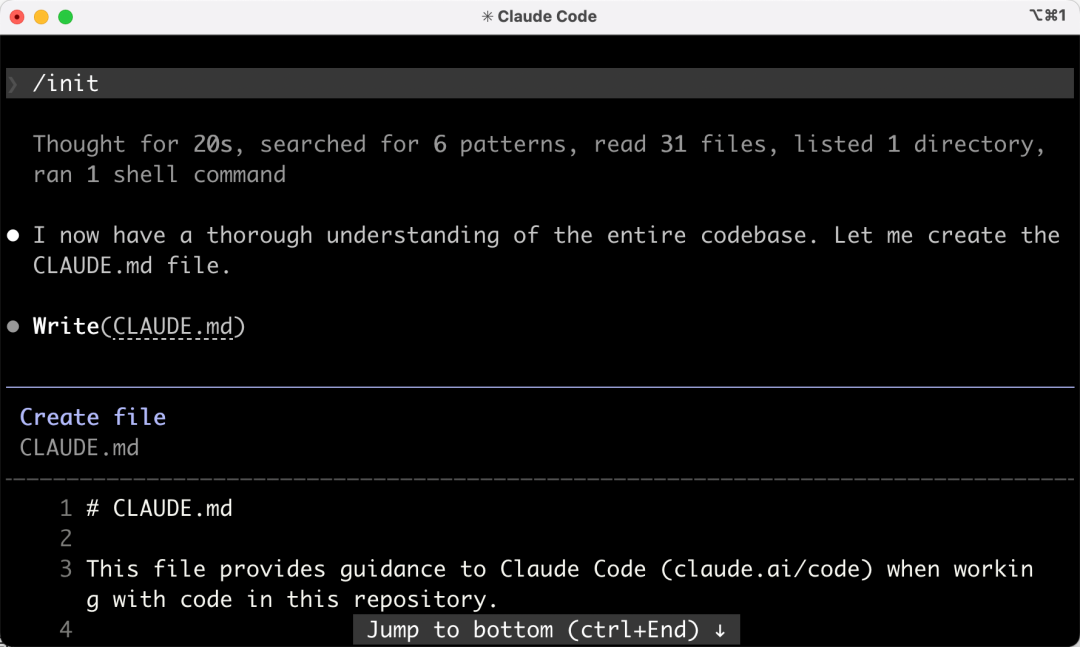Click the 'Create file' heading

point(92,417)
